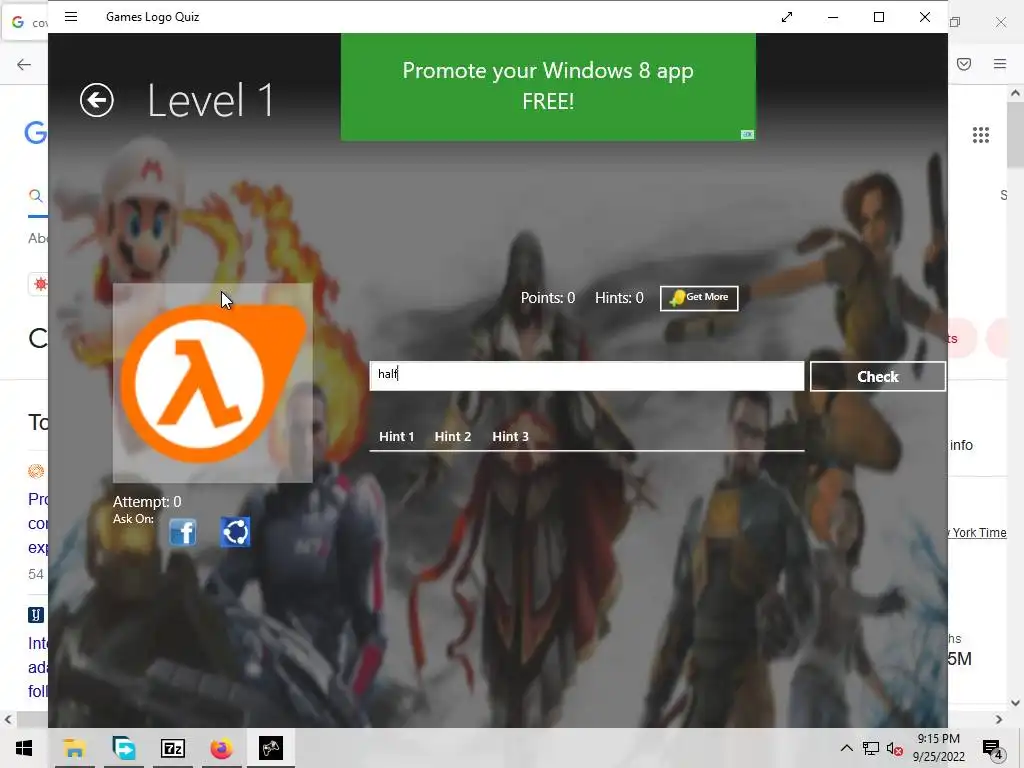Show hidden system tray icons
The width and height of the screenshot is (1024, 768).
[846, 748]
